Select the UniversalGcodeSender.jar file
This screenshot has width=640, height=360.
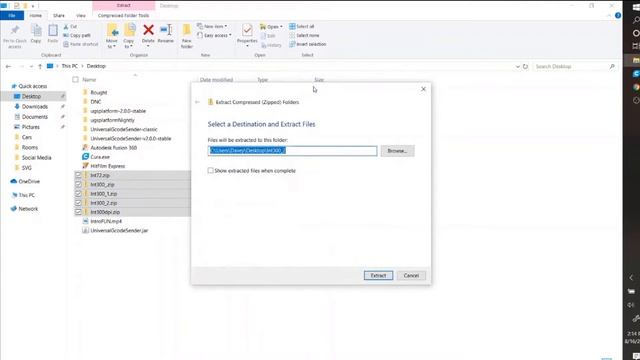coord(116,231)
